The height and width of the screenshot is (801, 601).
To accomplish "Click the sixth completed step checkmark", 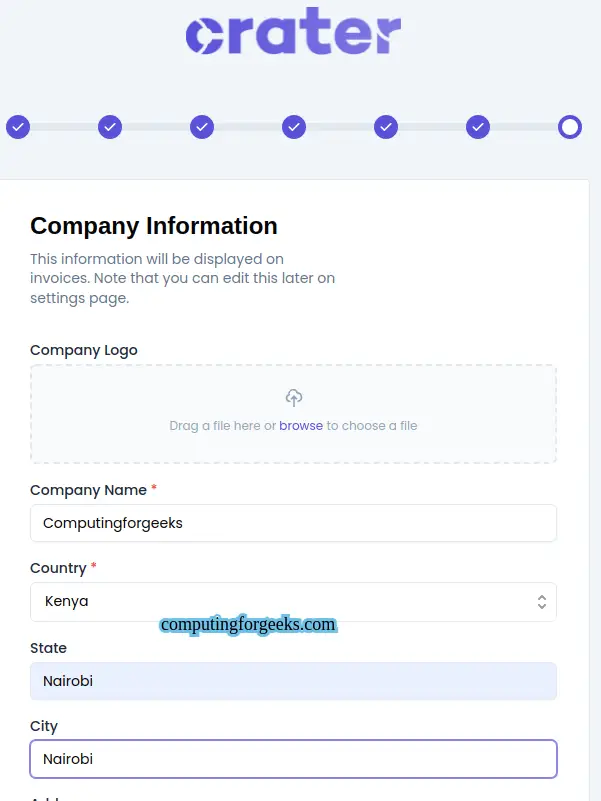I will pos(478,127).
